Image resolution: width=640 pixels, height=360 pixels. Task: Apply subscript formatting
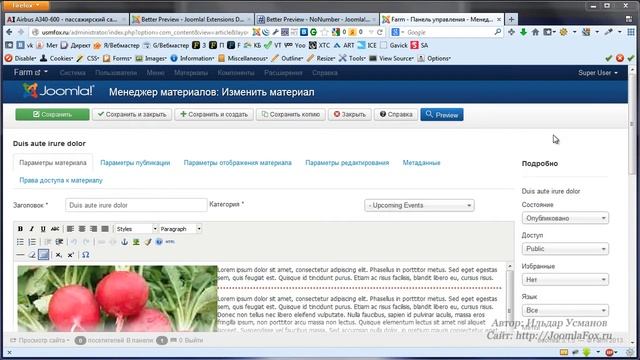[59, 255]
